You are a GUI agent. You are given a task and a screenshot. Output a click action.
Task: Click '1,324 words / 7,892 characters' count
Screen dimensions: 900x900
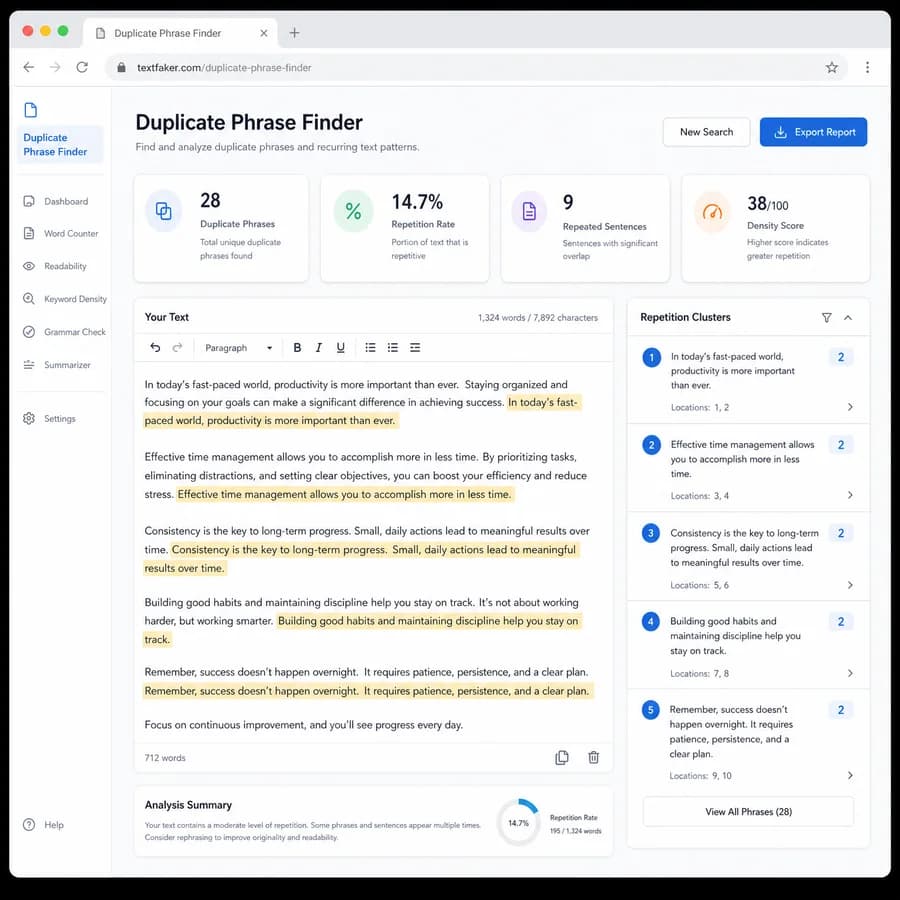click(538, 317)
